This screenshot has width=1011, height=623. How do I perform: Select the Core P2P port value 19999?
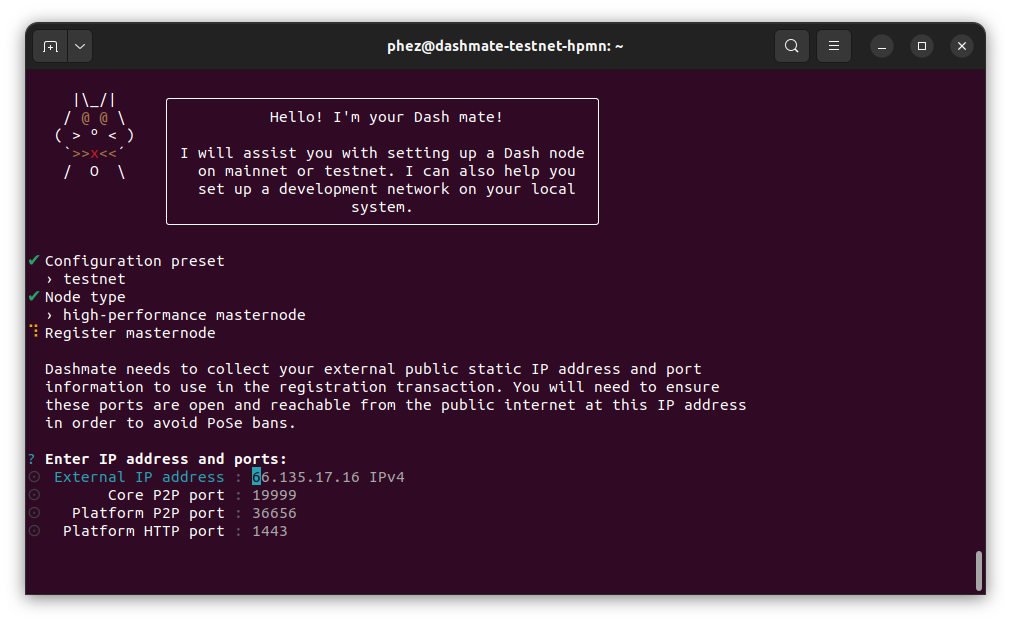274,495
